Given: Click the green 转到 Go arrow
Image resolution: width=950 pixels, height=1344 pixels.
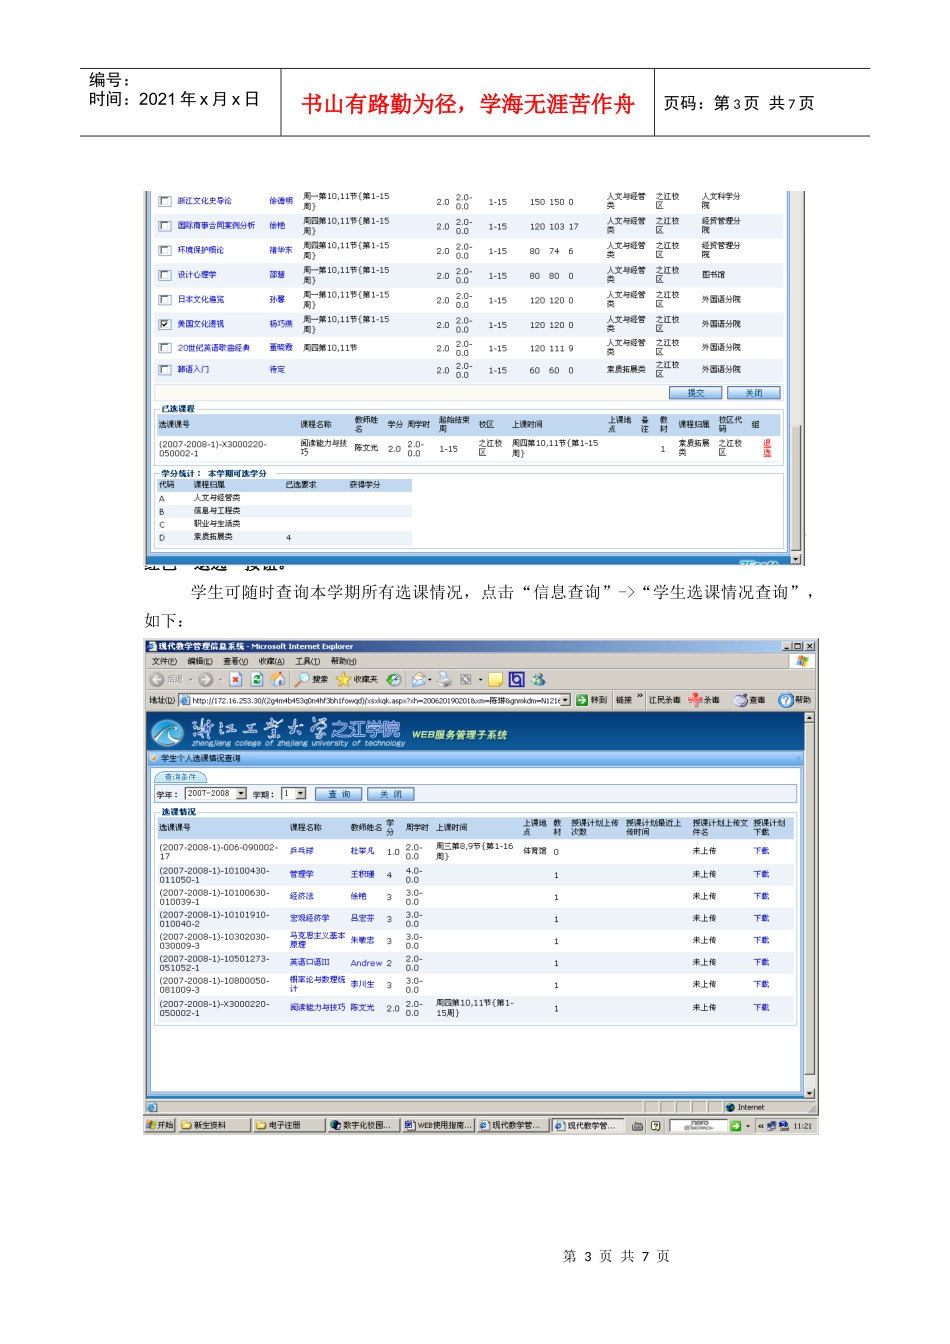Looking at the screenshot, I should click(x=582, y=700).
